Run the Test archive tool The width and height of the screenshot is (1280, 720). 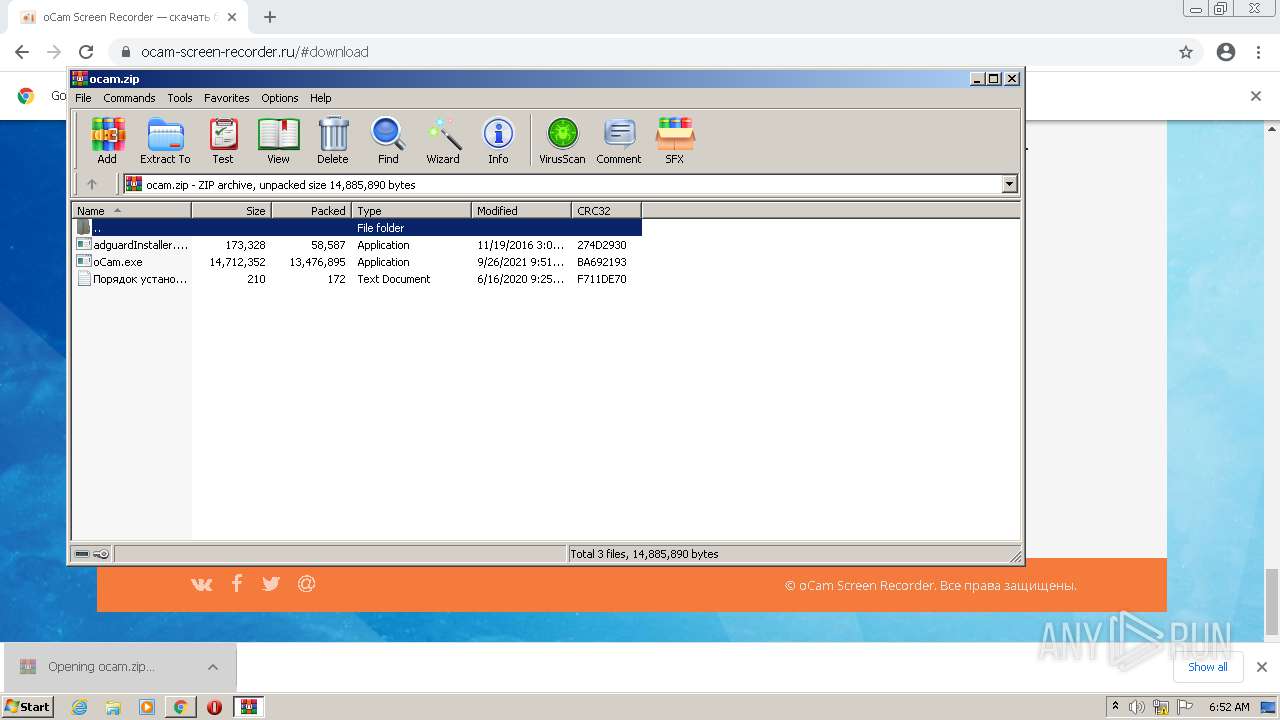tap(223, 141)
